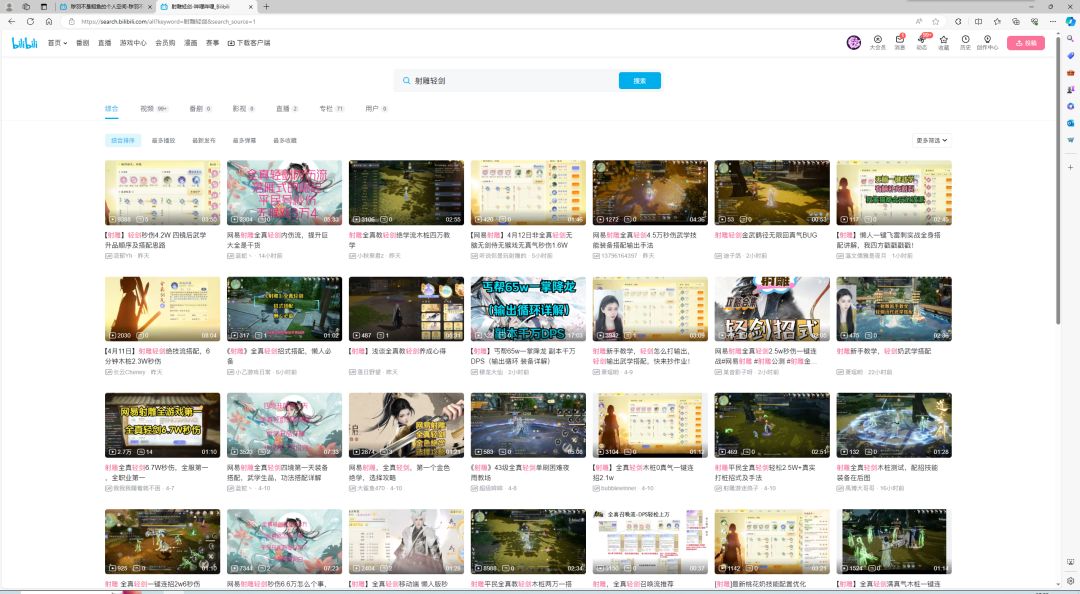Open the 历史 watch history icon
The image size is (1080, 594).
(965, 43)
